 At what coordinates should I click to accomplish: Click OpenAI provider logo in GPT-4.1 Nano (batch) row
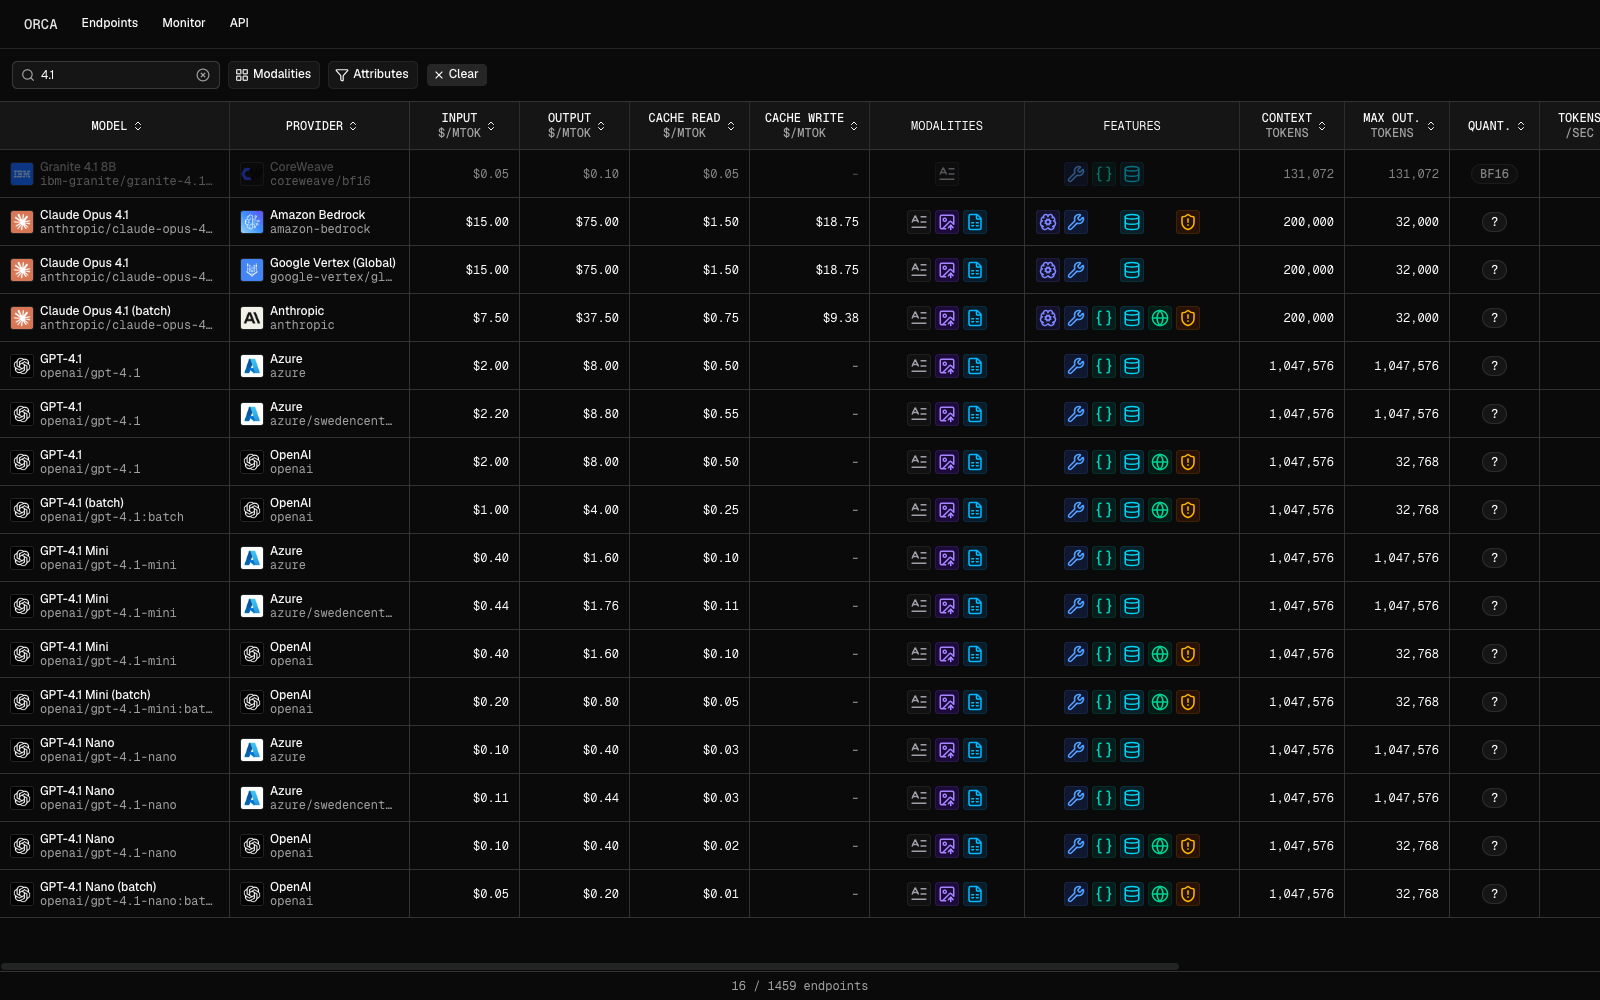tap(252, 894)
